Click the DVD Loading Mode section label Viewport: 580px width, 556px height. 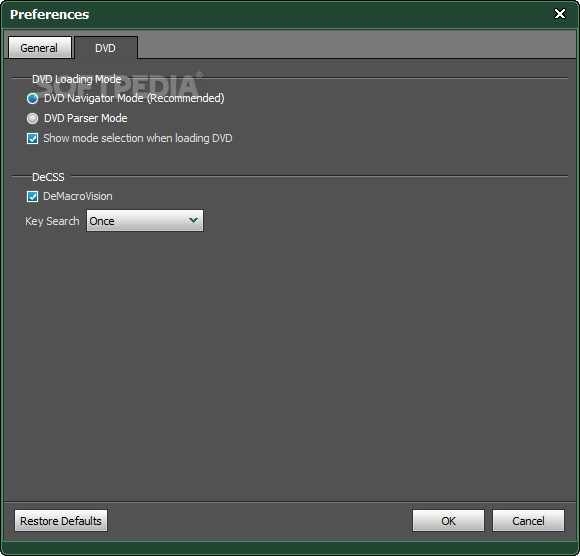[77, 79]
